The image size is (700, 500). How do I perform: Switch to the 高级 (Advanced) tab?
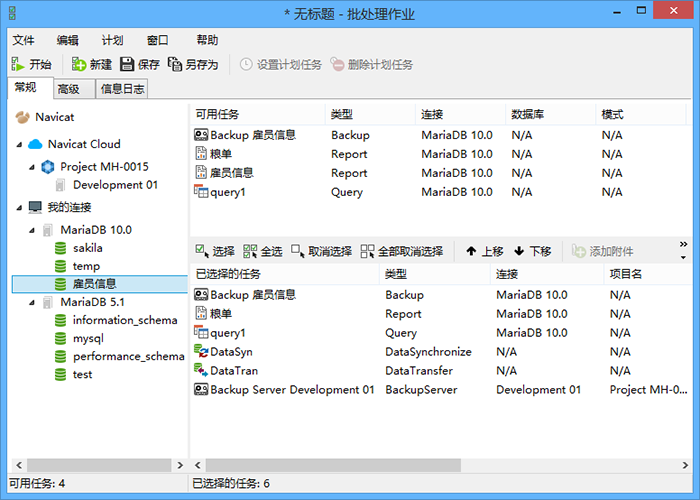point(74,89)
